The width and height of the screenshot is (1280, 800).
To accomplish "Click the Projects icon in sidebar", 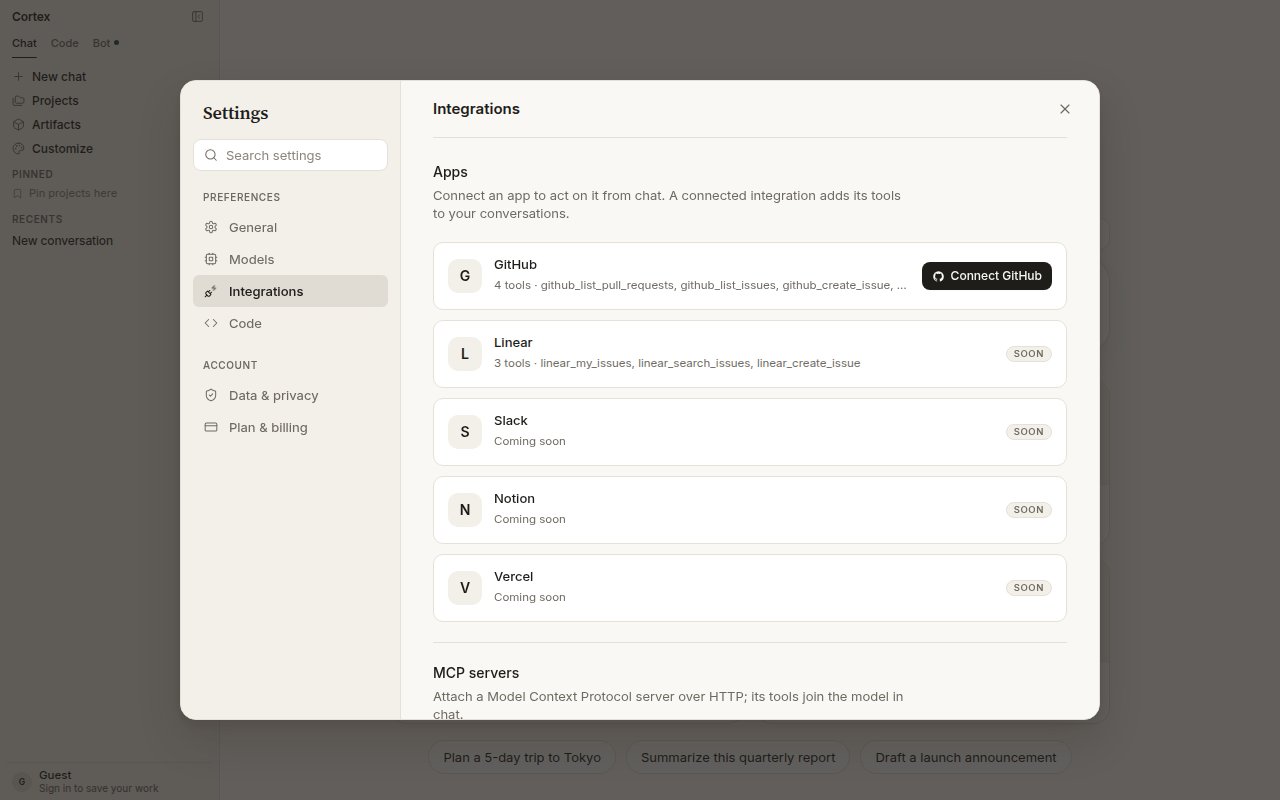I will [18, 101].
